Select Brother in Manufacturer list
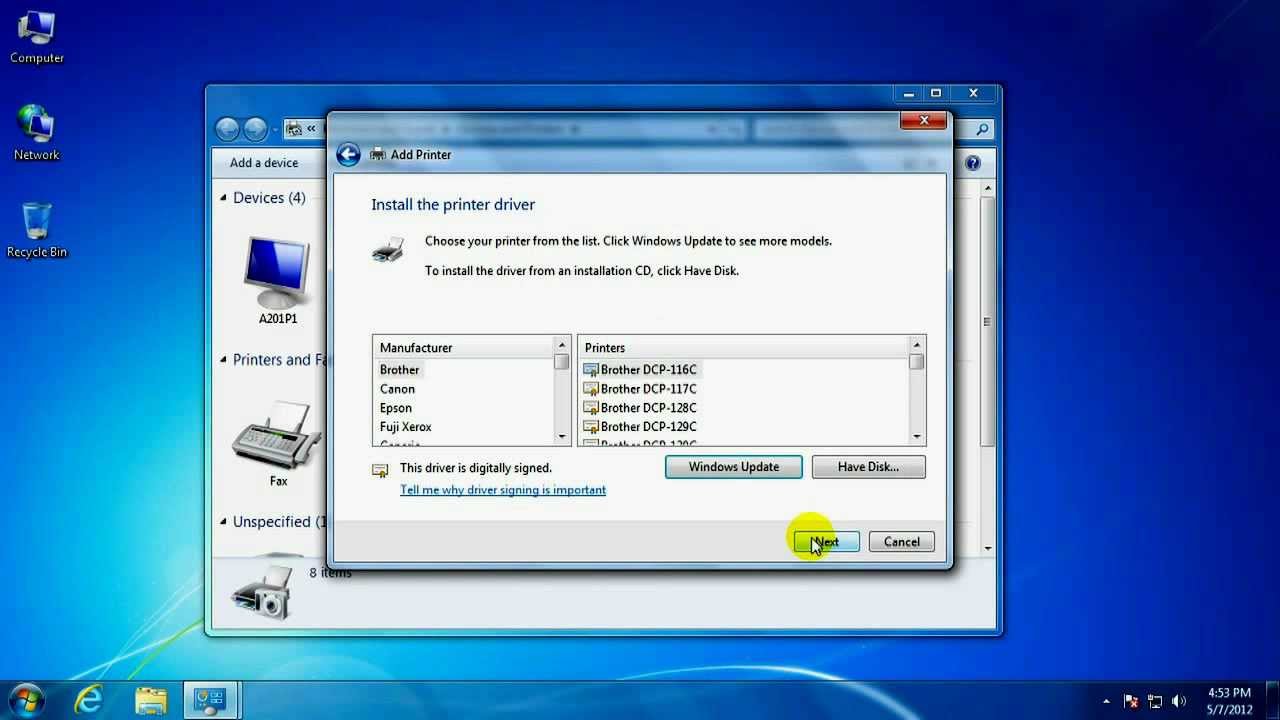 400,370
